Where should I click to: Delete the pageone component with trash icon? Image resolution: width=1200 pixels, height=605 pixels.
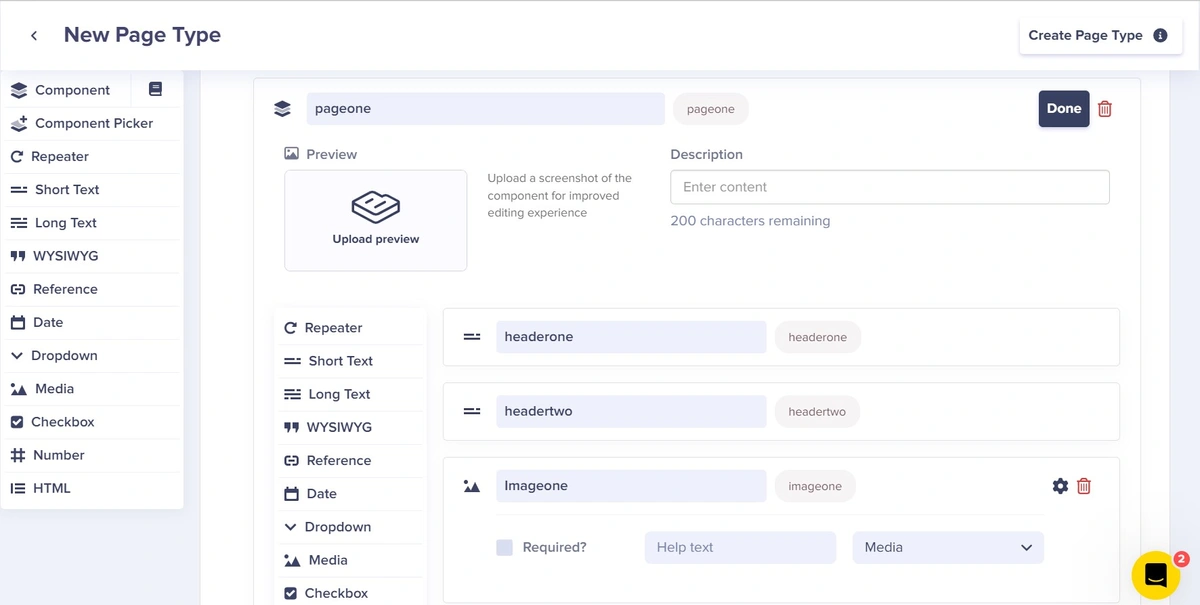[x=1105, y=109]
